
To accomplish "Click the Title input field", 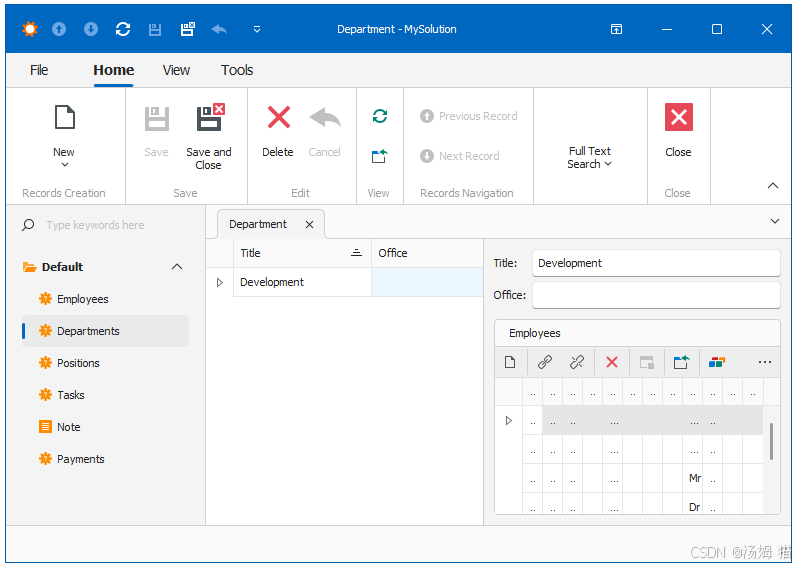I will pyautogui.click(x=656, y=263).
